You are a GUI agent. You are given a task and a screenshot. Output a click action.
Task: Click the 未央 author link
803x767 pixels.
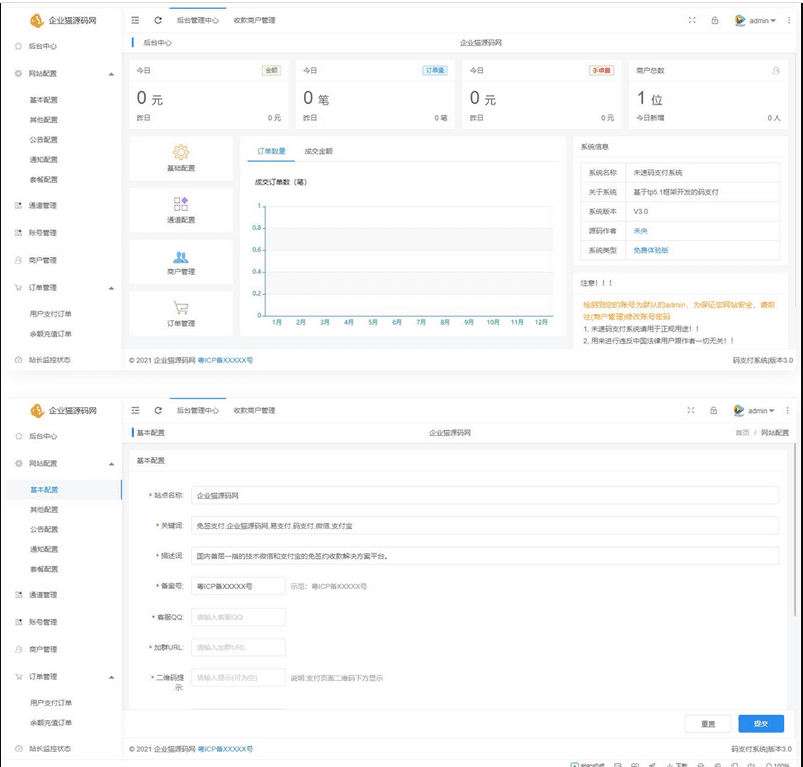point(640,231)
